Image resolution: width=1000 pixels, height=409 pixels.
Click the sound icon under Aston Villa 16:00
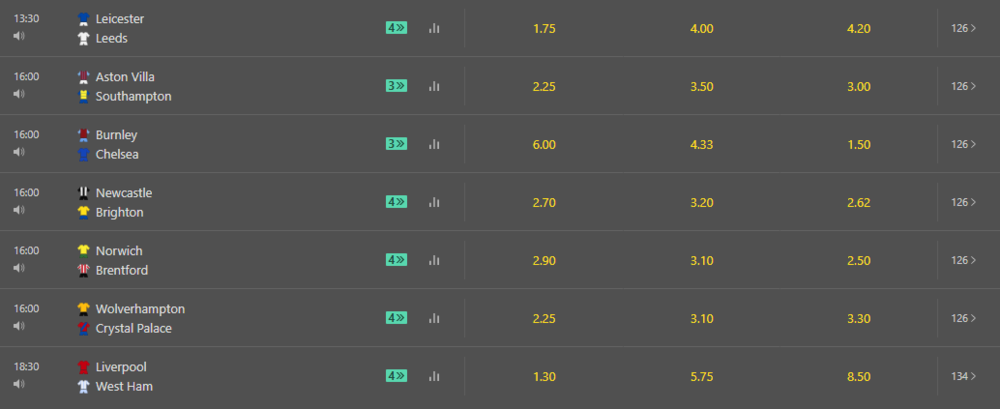pyautogui.click(x=19, y=94)
